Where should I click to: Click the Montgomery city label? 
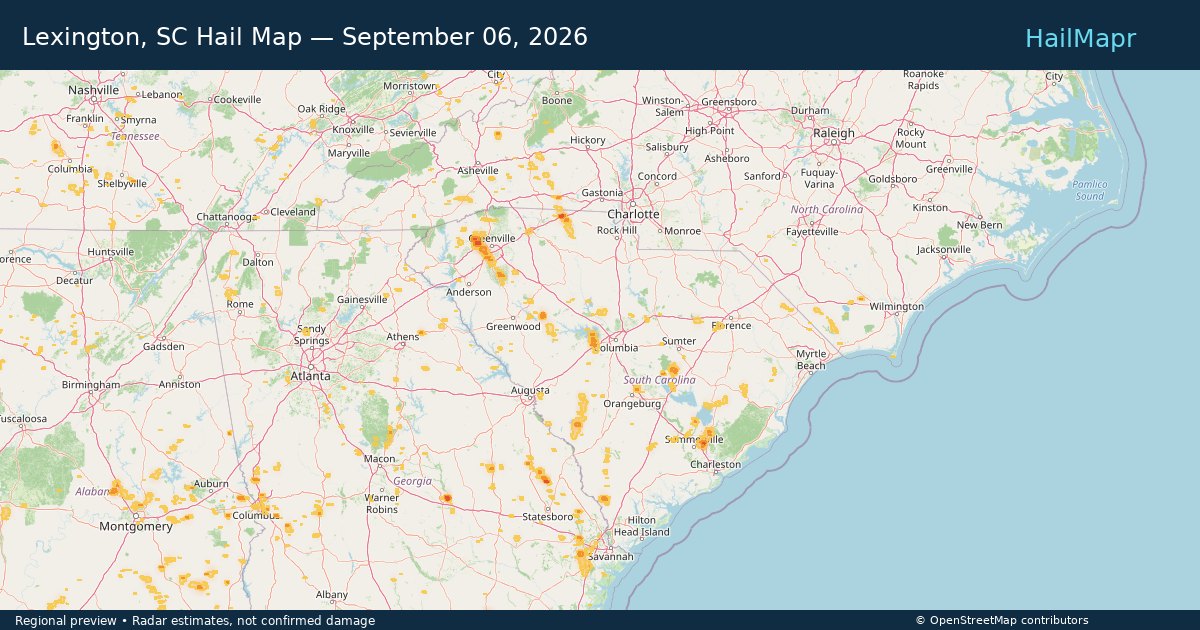pos(136,526)
